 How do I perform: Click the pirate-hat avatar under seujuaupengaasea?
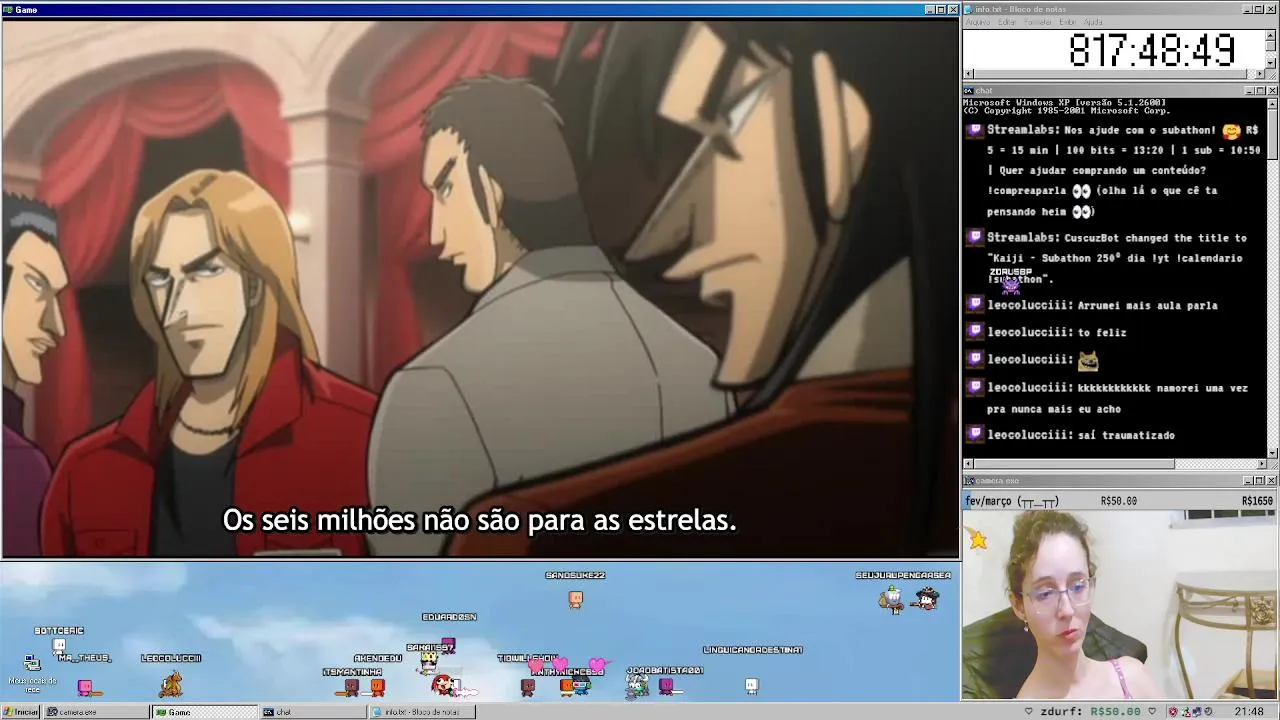click(928, 598)
